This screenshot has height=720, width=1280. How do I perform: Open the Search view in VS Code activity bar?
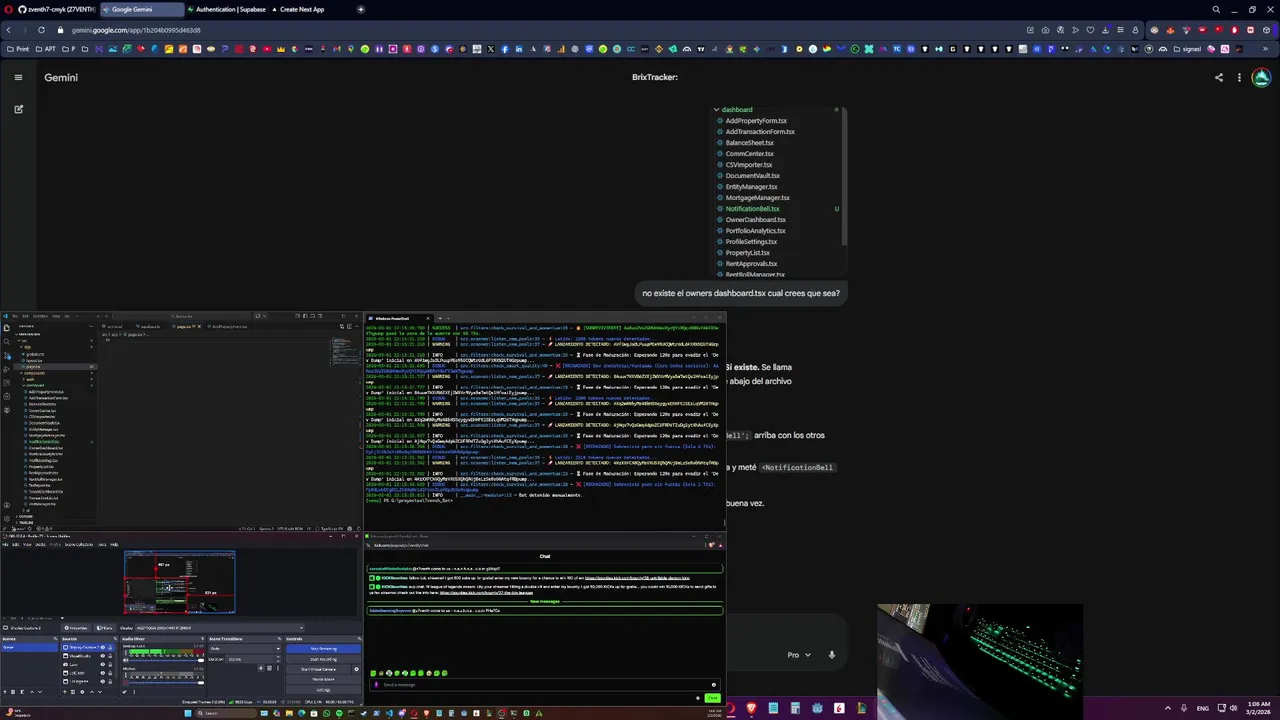(6, 341)
